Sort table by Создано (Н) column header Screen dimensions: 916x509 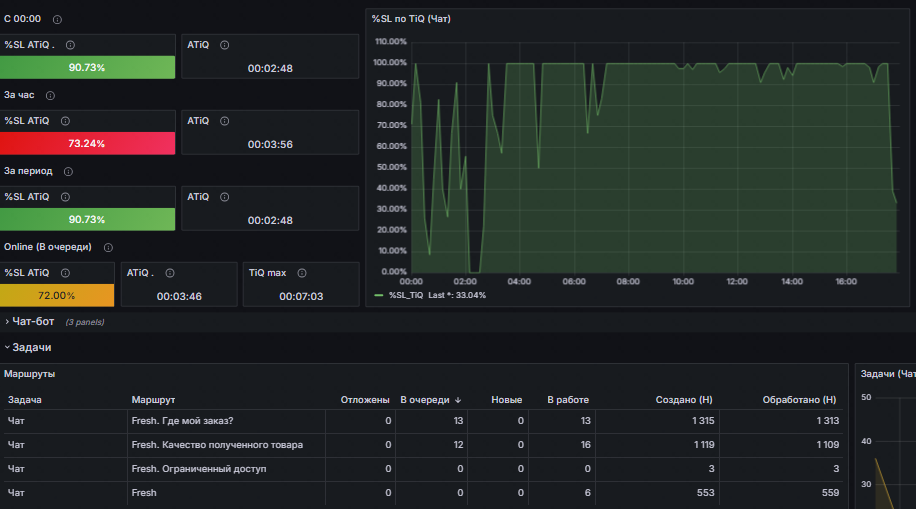click(683, 400)
